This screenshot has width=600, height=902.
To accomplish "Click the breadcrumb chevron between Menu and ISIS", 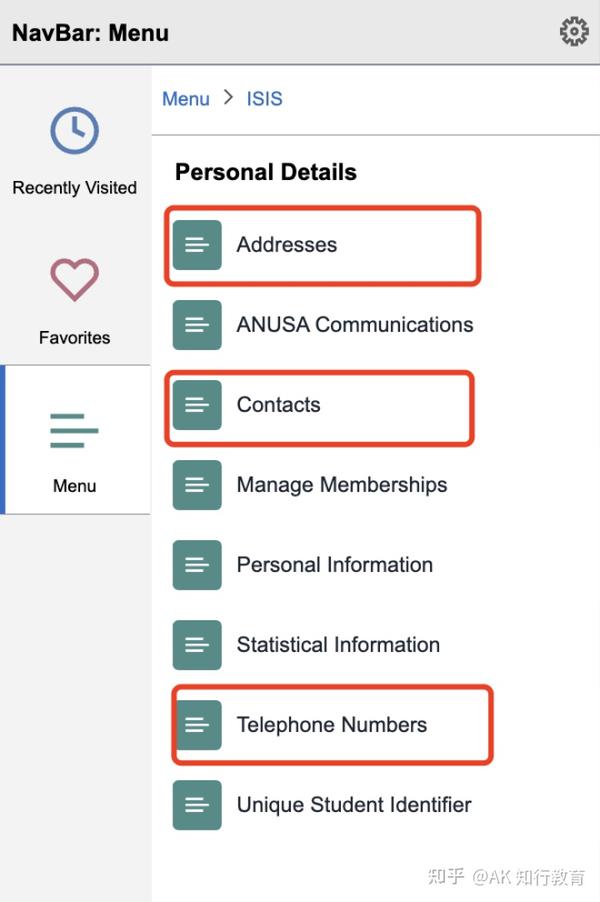I will pyautogui.click(x=228, y=97).
